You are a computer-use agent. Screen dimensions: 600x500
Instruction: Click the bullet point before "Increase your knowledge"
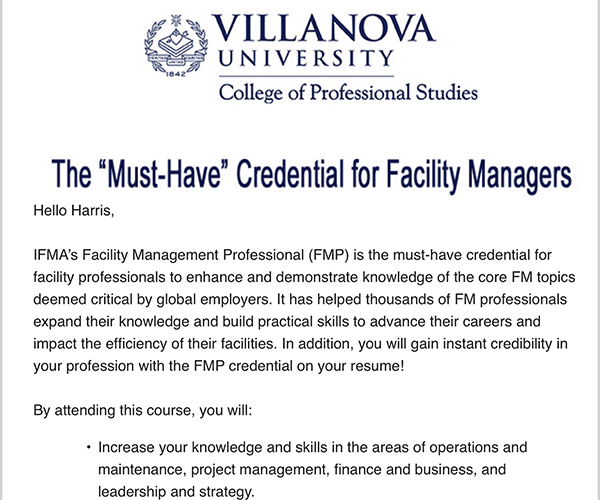coord(89,447)
